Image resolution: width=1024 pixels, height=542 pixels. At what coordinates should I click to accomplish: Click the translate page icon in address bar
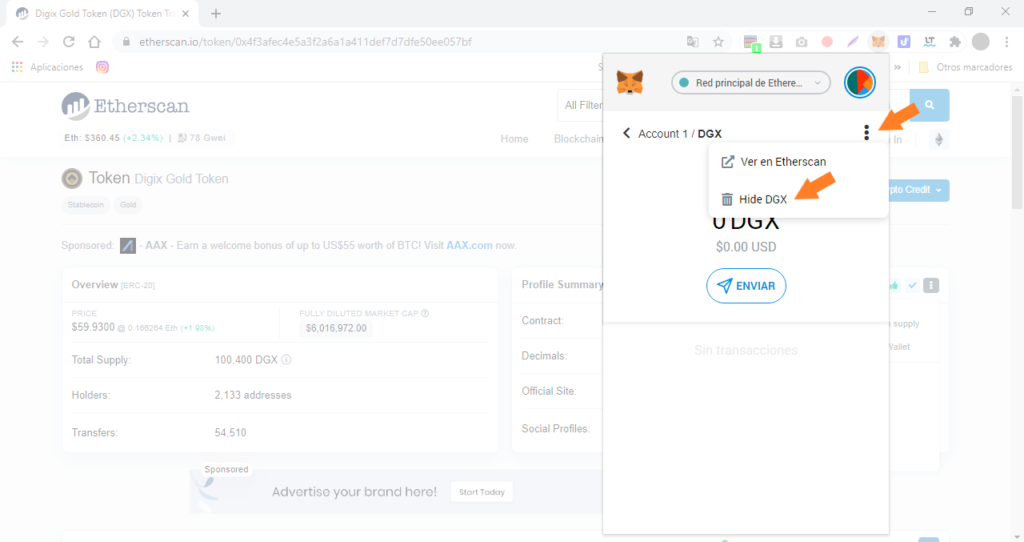pyautogui.click(x=693, y=42)
